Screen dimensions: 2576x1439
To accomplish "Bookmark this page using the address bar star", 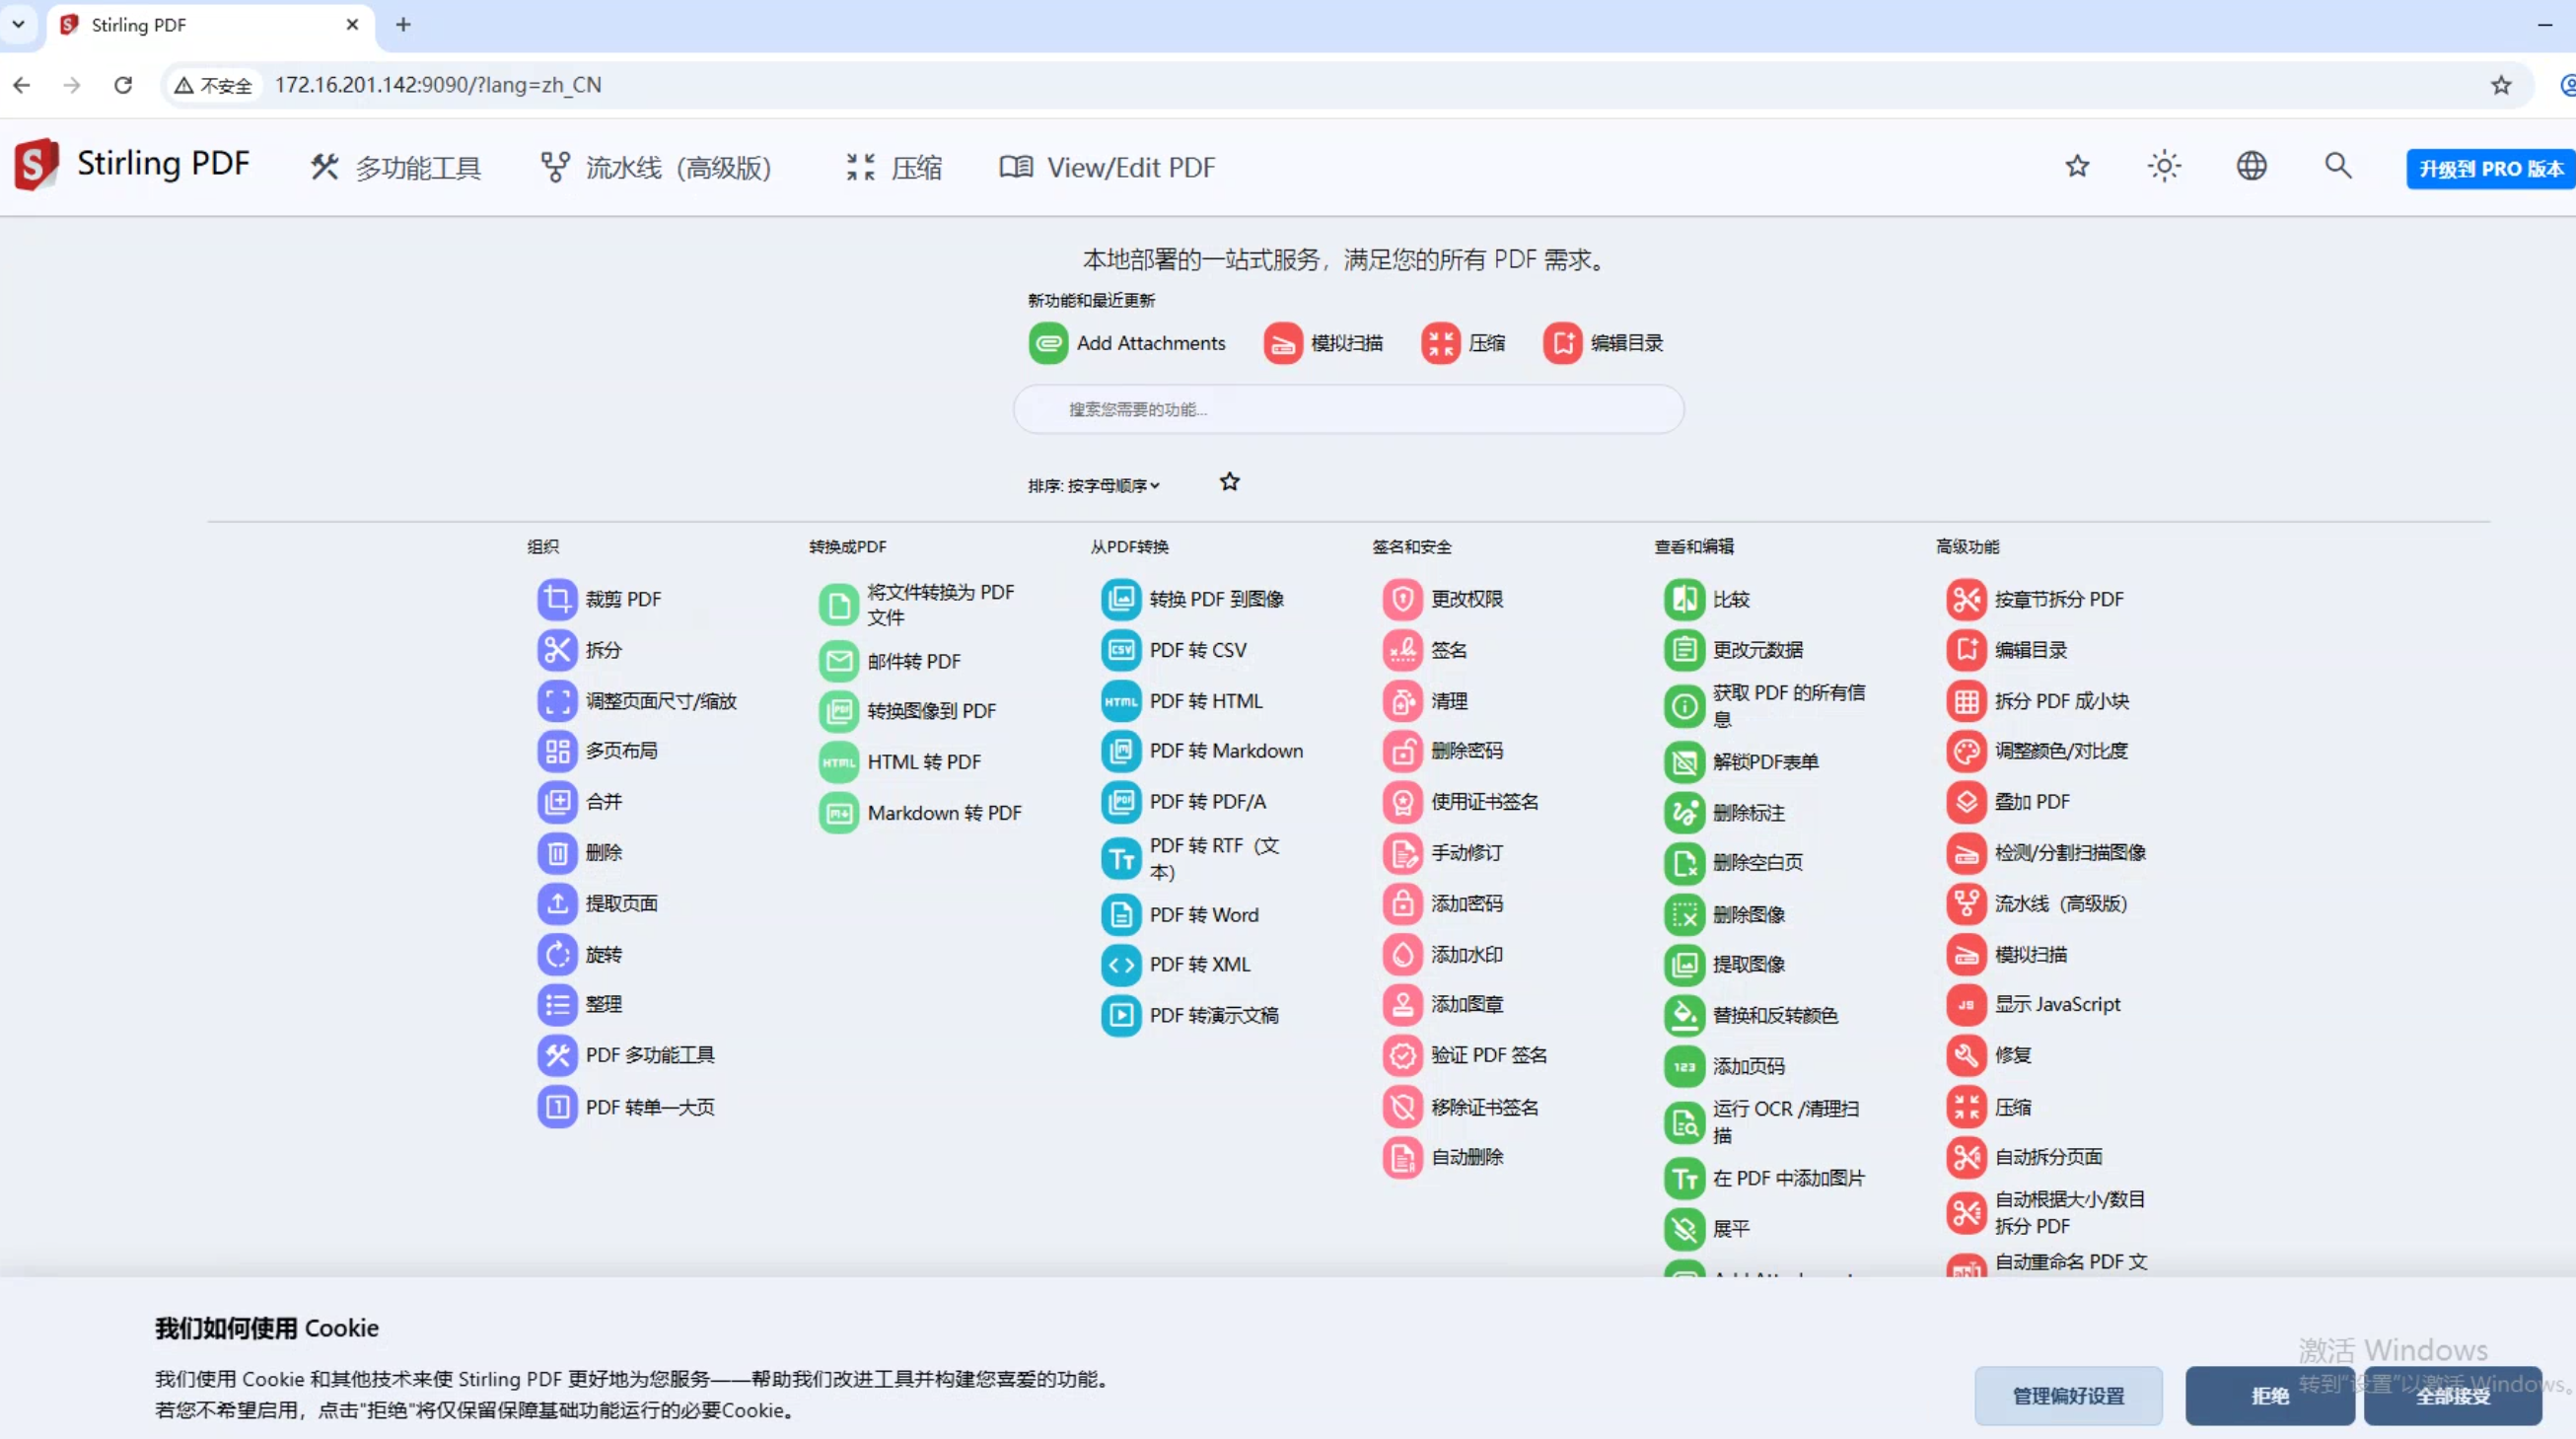I will point(2501,85).
